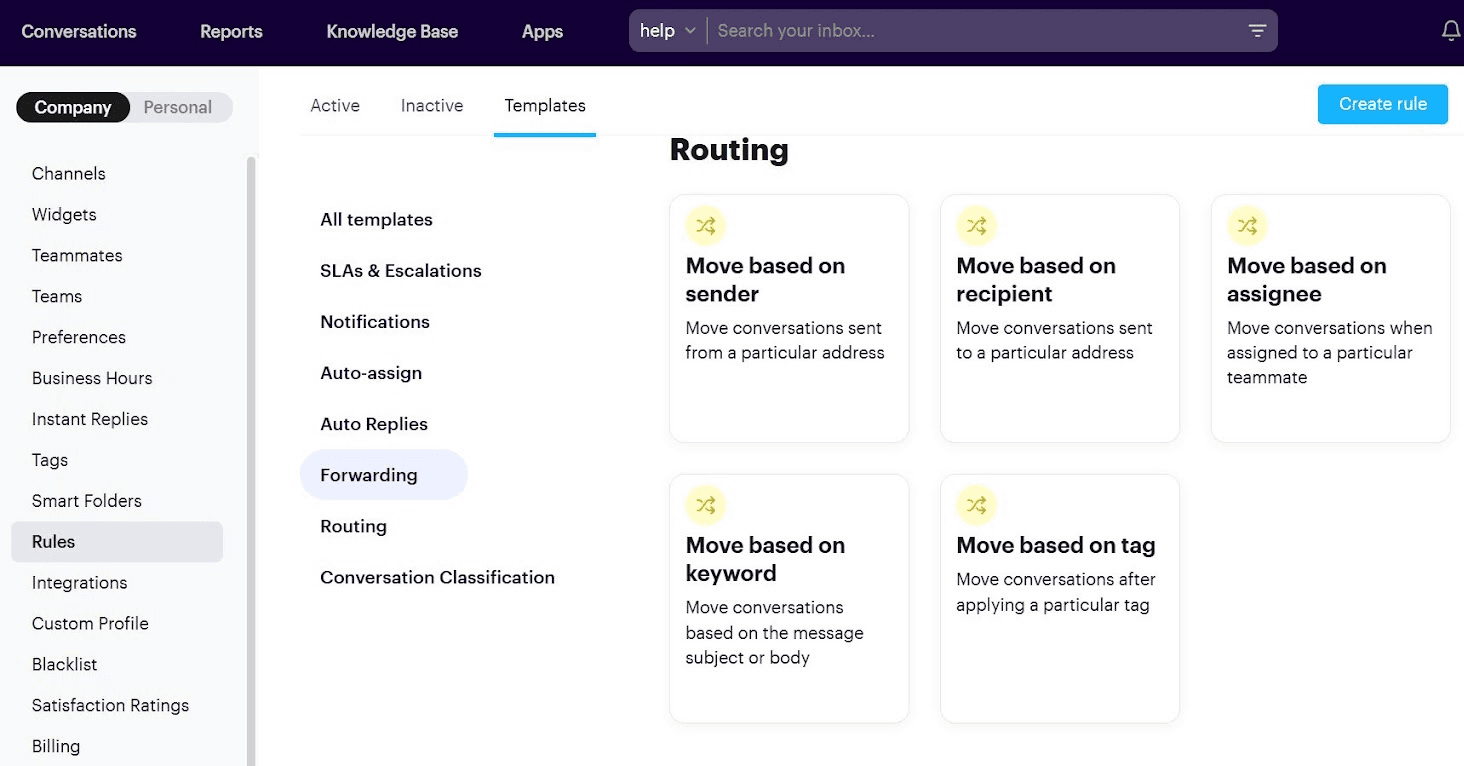Expand the help inbox dropdown
The image size is (1464, 766).
(667, 31)
